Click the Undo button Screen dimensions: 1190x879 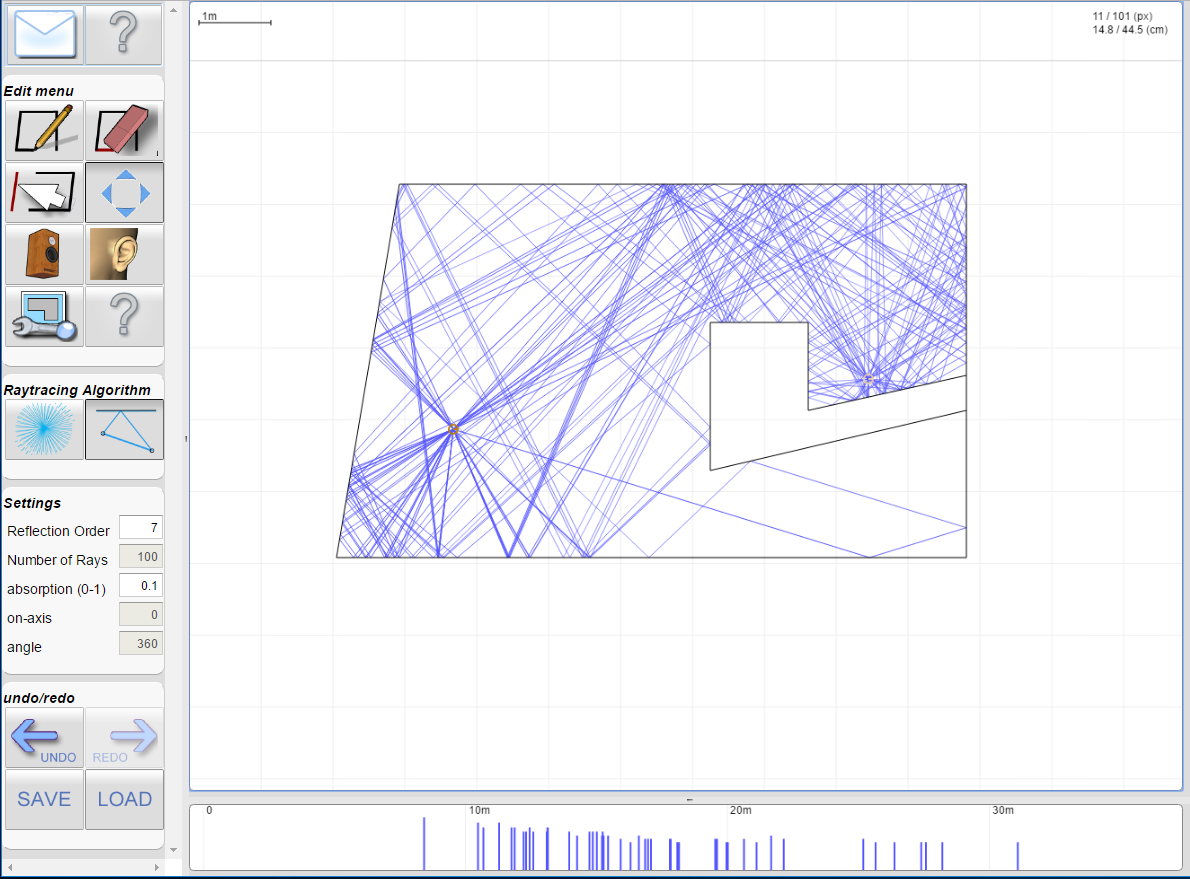tap(44, 737)
